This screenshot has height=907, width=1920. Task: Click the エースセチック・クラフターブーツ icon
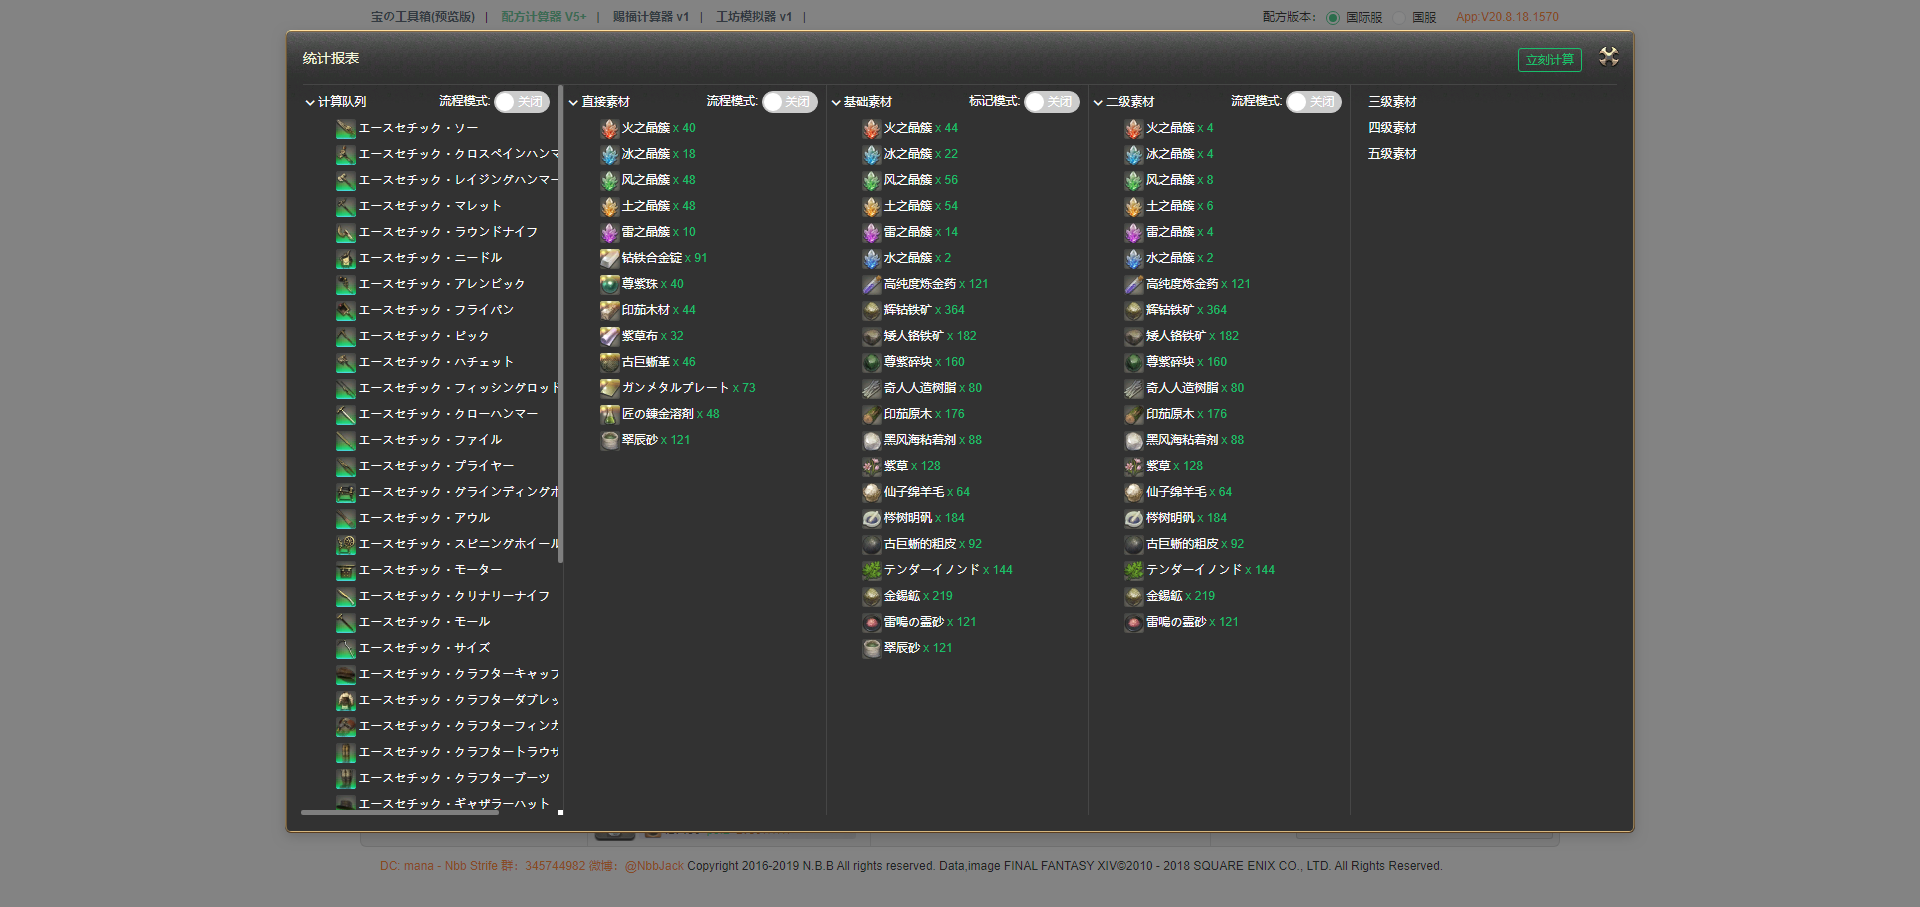[346, 778]
